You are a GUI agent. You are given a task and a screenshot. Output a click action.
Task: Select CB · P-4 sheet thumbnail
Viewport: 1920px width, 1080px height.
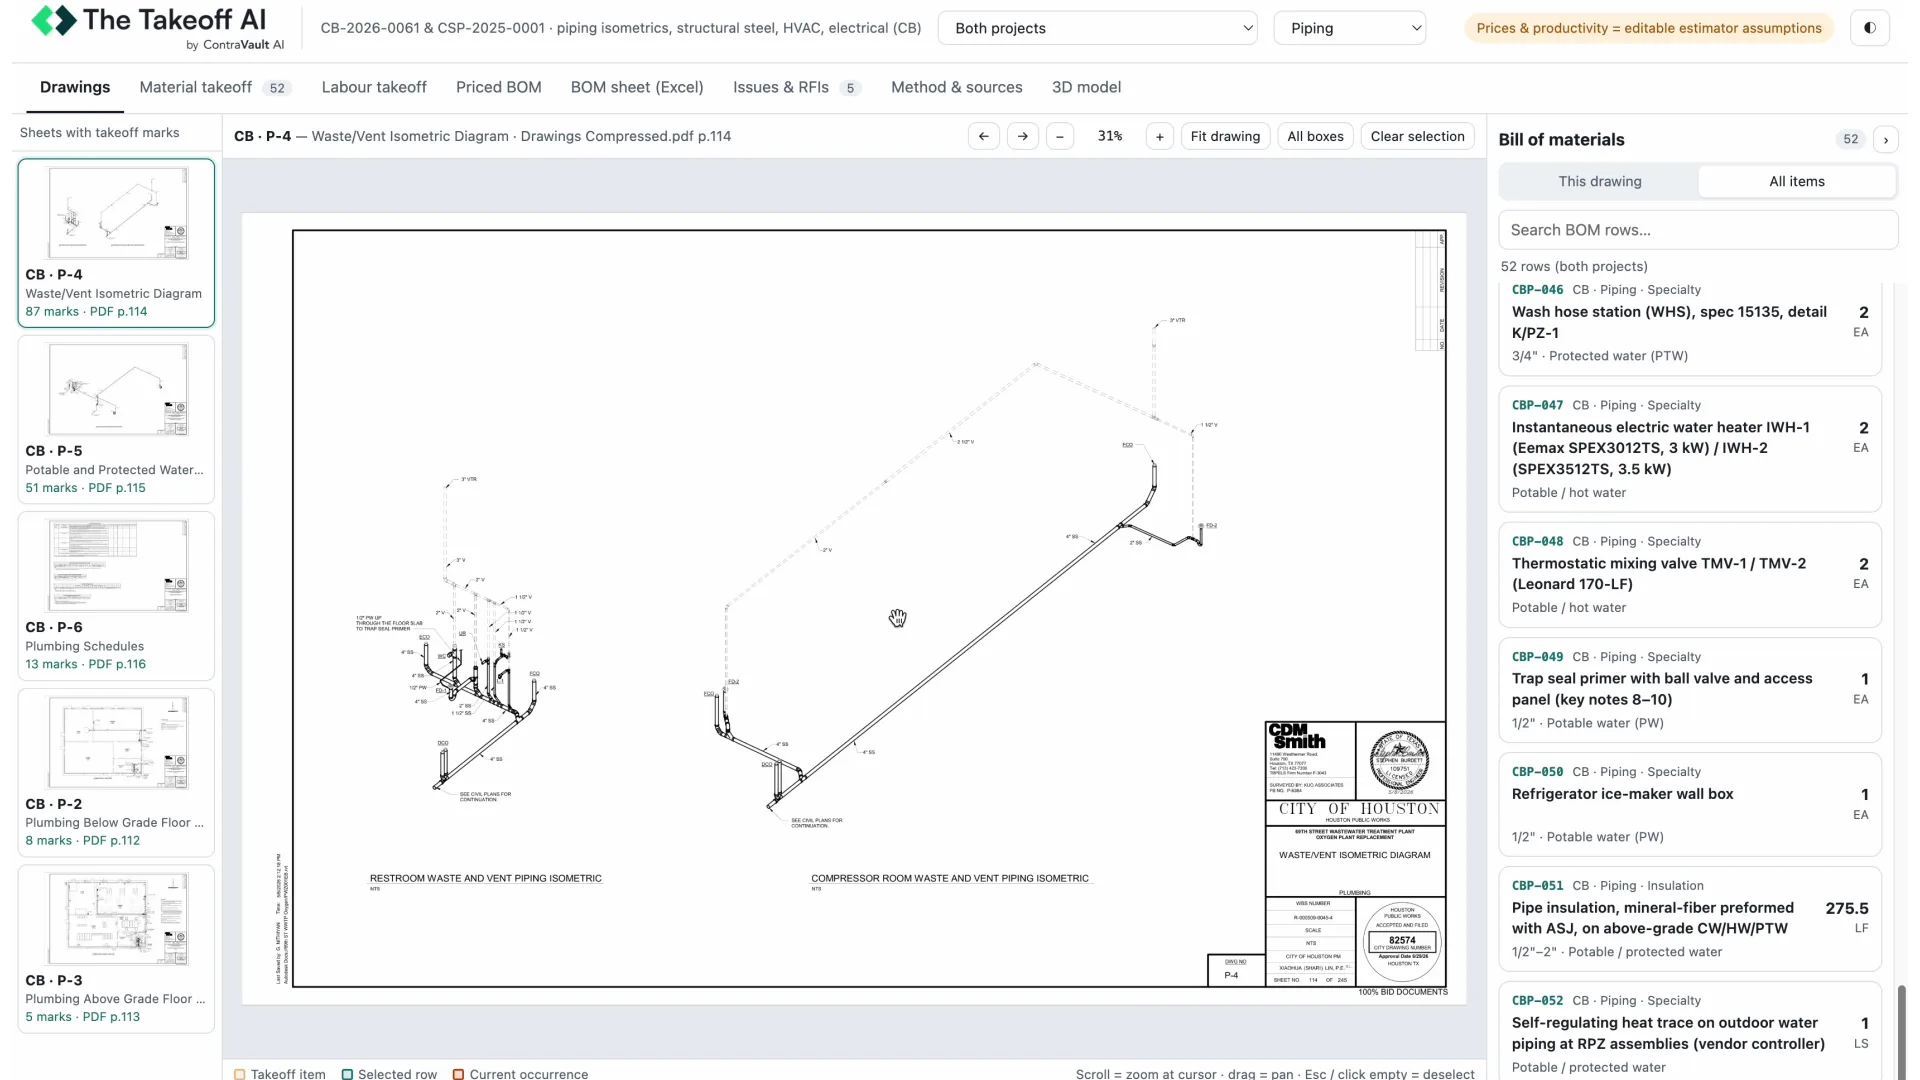click(x=116, y=243)
